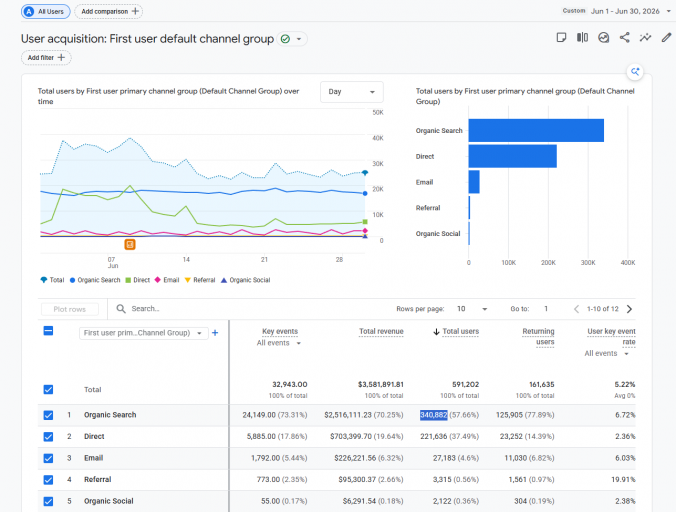Click the Add comparison button
This screenshot has width=676, height=512.
point(109,12)
